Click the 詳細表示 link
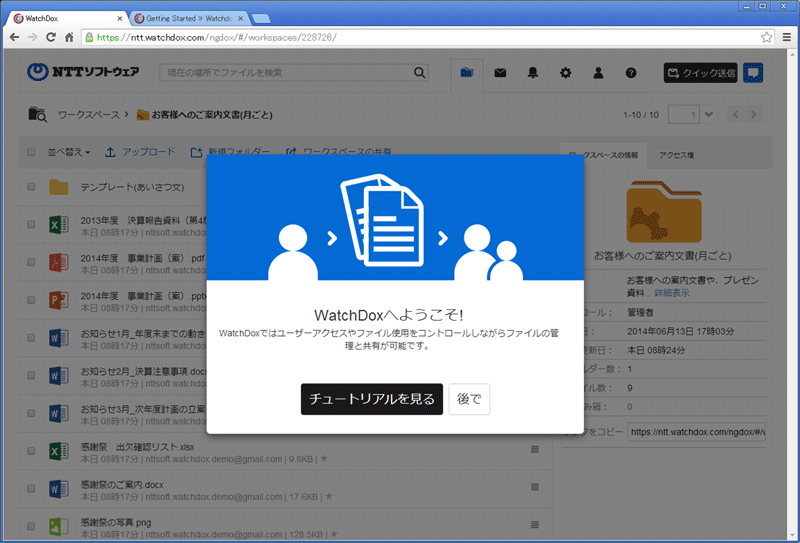The height and width of the screenshot is (543, 800). point(672,293)
